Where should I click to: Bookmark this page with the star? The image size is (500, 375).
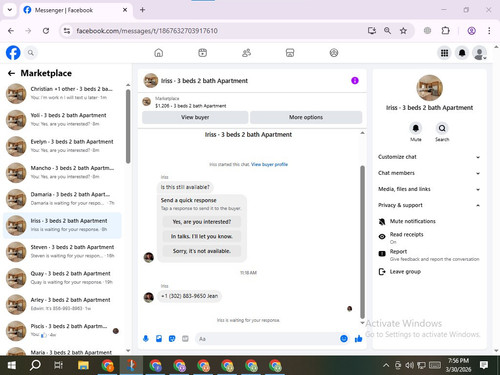click(x=403, y=31)
